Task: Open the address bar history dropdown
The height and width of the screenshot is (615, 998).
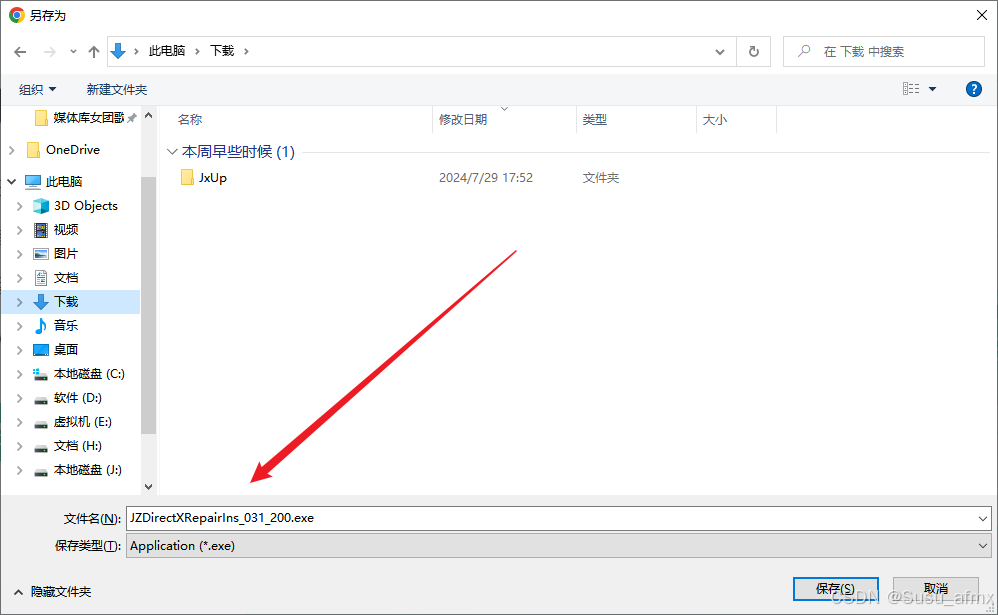Action: tap(720, 52)
